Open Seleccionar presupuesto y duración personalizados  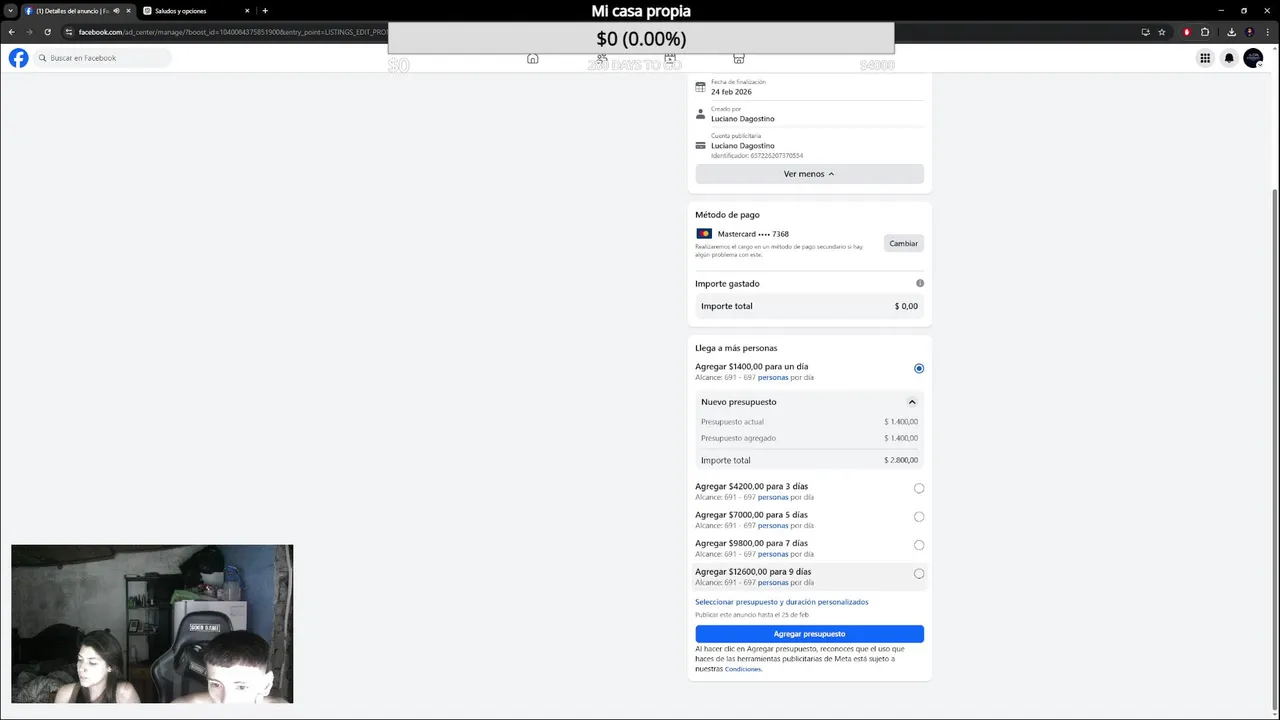coord(782,602)
